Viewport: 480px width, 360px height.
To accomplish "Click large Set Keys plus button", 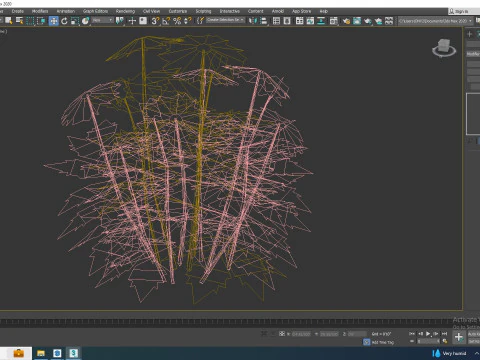I will point(459,337).
